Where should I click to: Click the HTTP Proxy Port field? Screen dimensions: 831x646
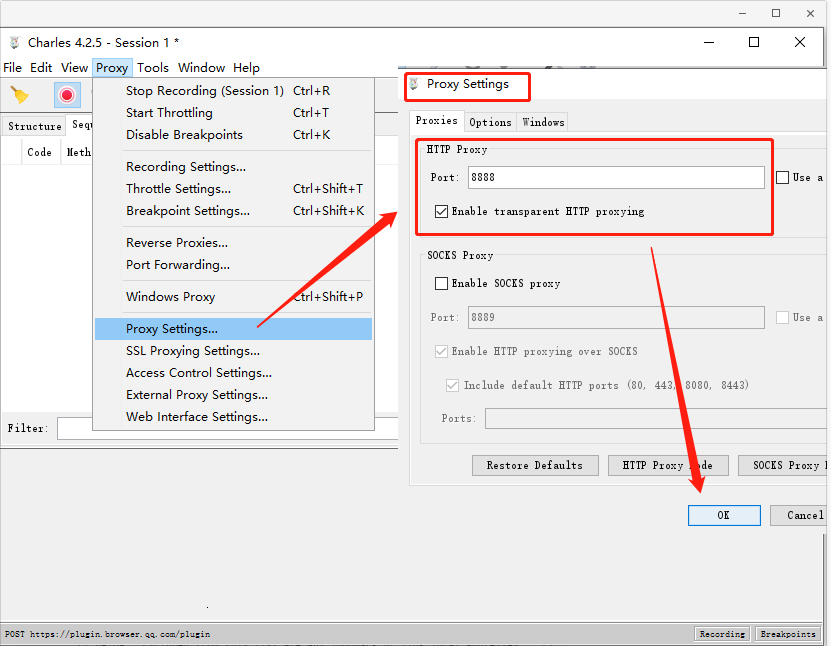[x=616, y=178]
